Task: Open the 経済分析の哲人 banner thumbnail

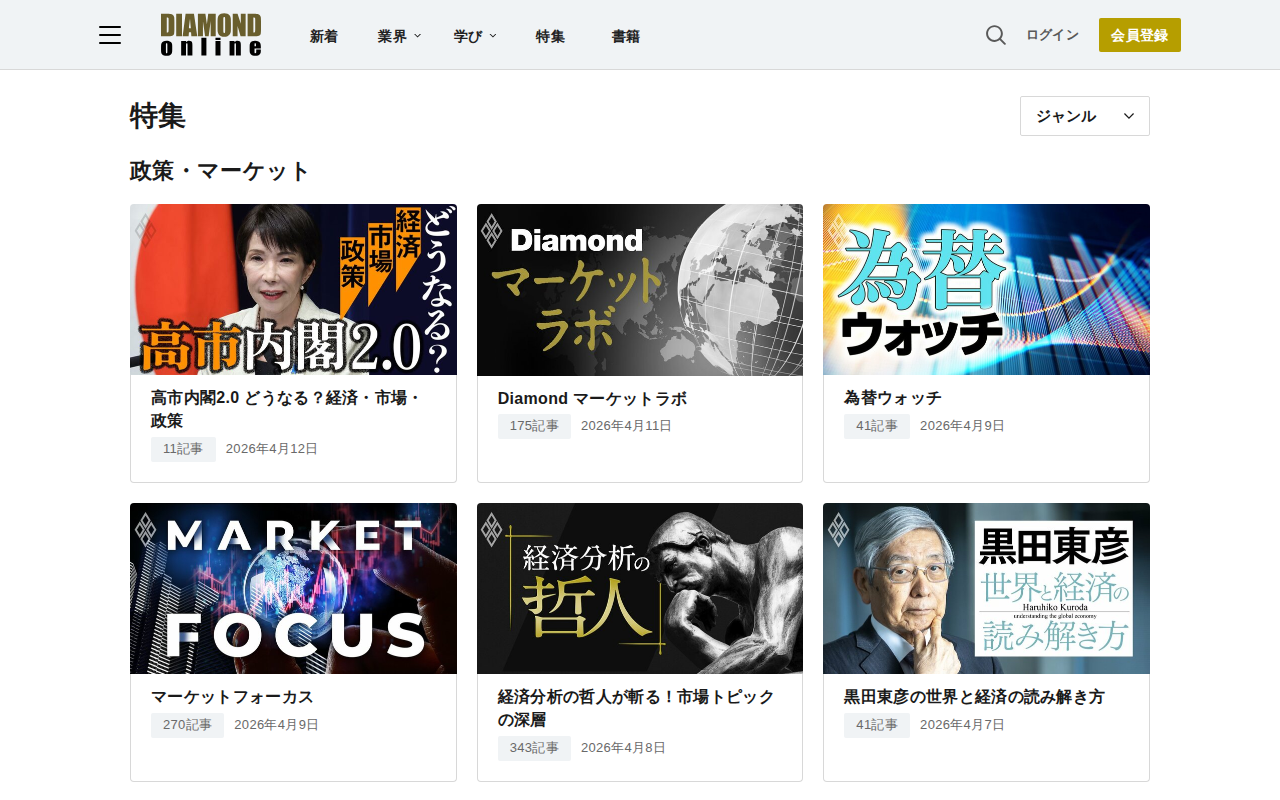Action: pos(640,588)
